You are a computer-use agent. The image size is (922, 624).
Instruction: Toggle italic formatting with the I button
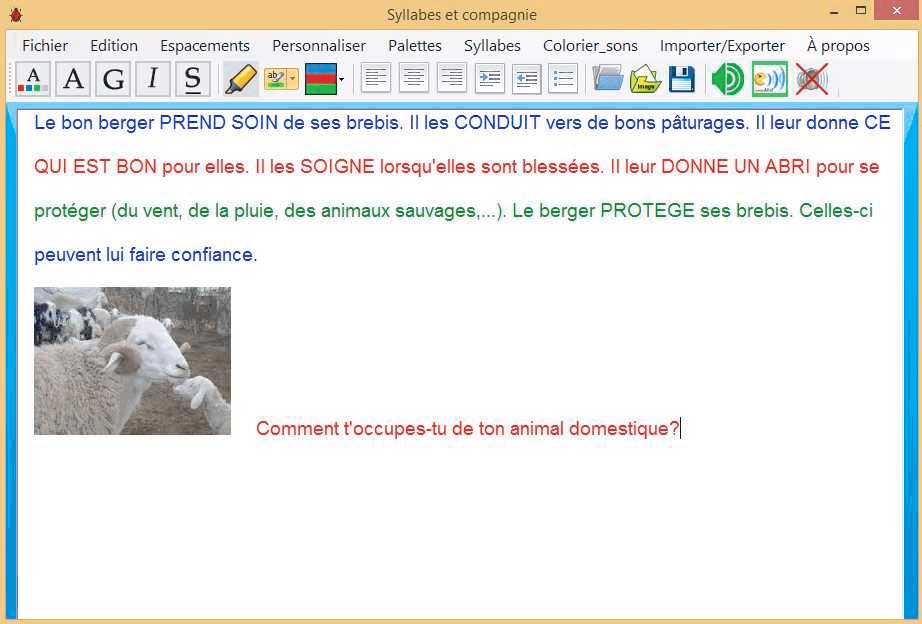(x=153, y=79)
